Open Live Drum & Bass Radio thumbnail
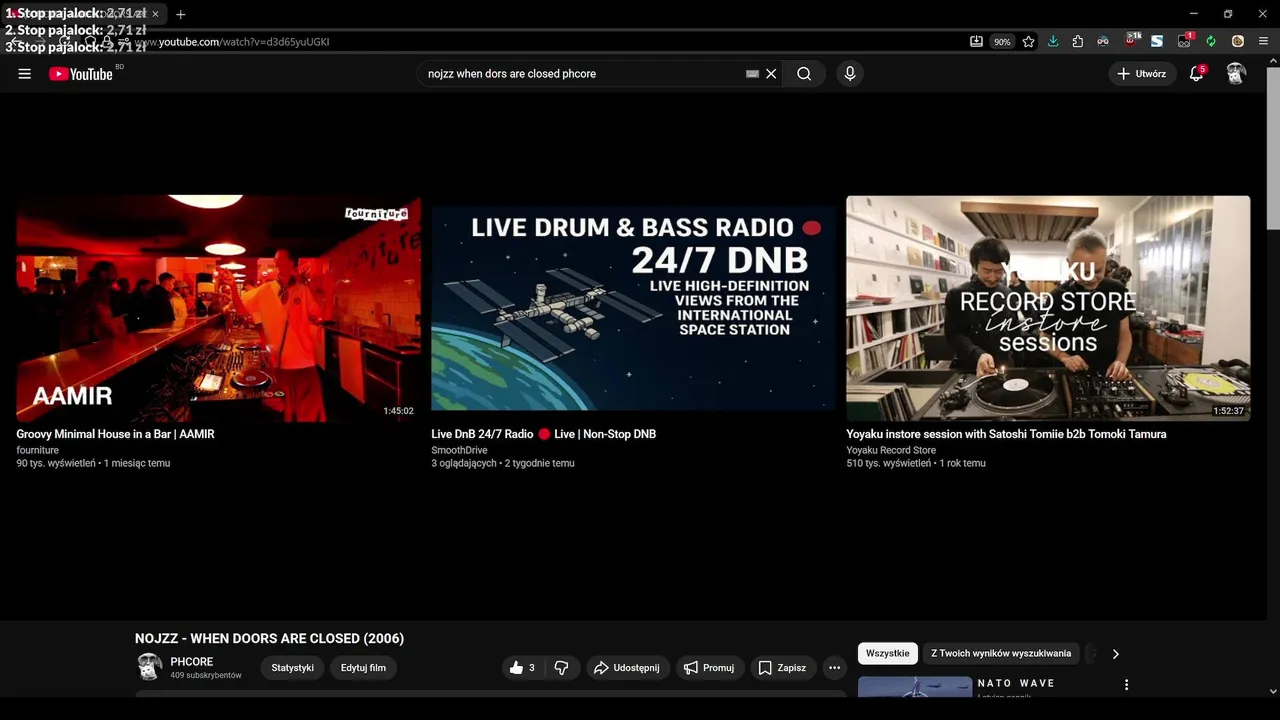 (633, 308)
